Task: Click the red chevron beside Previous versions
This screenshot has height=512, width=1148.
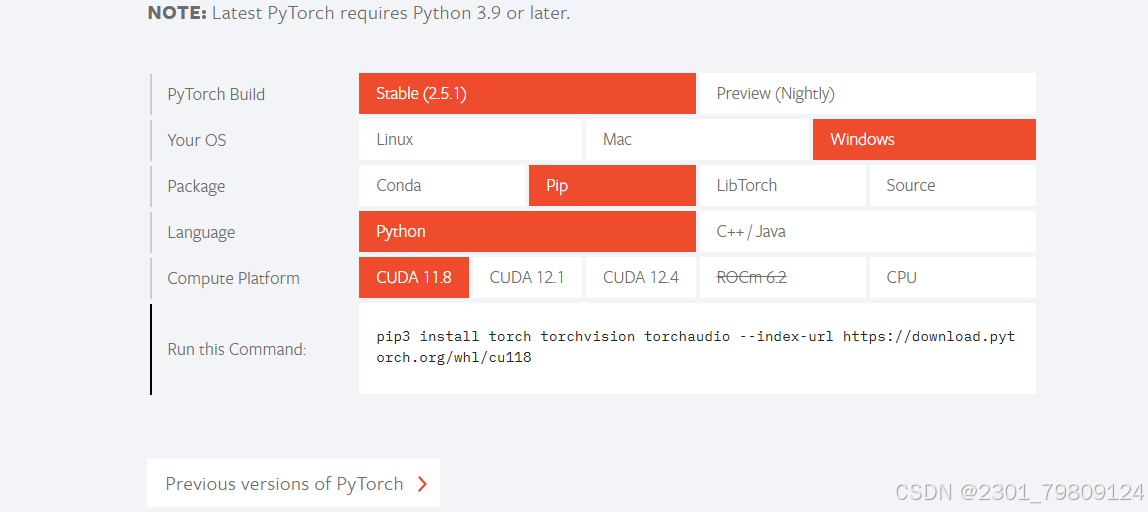Action: 422,483
